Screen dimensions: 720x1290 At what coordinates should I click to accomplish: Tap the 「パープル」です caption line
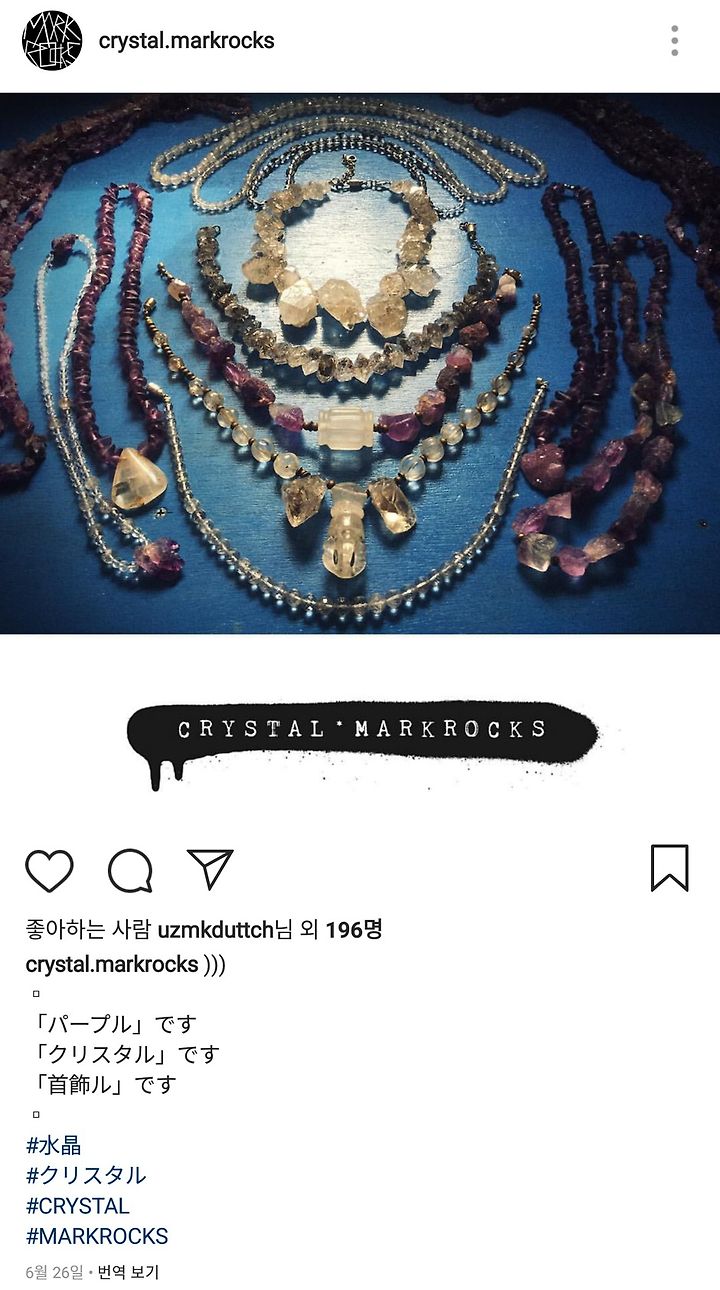coord(111,1024)
